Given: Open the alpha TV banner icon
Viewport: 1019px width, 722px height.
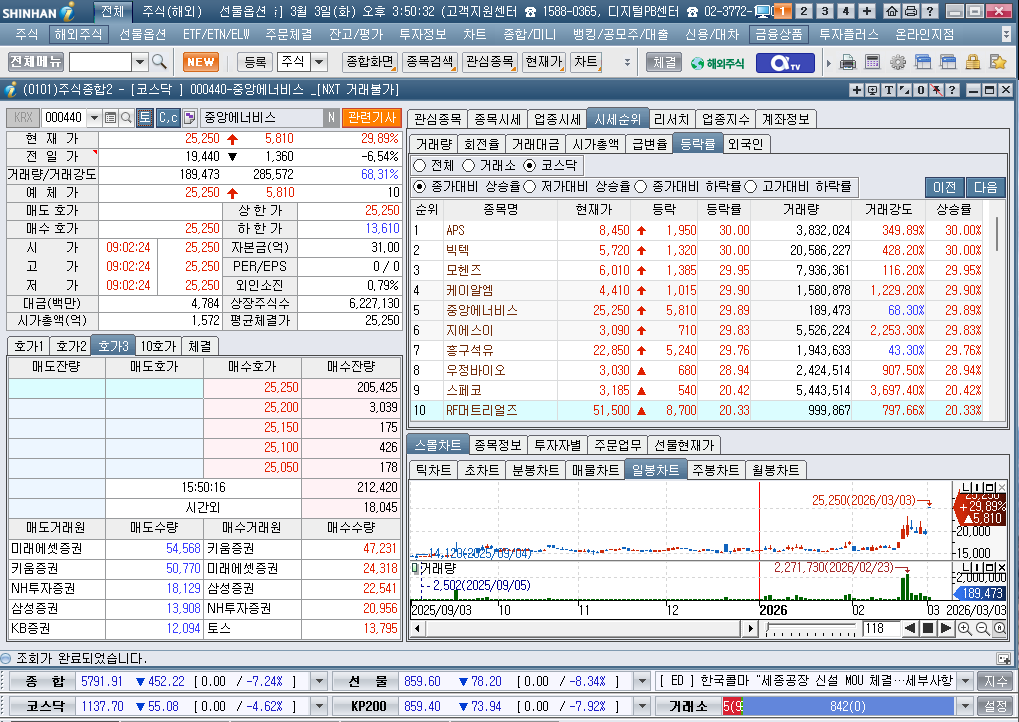Looking at the screenshot, I should 784,62.
